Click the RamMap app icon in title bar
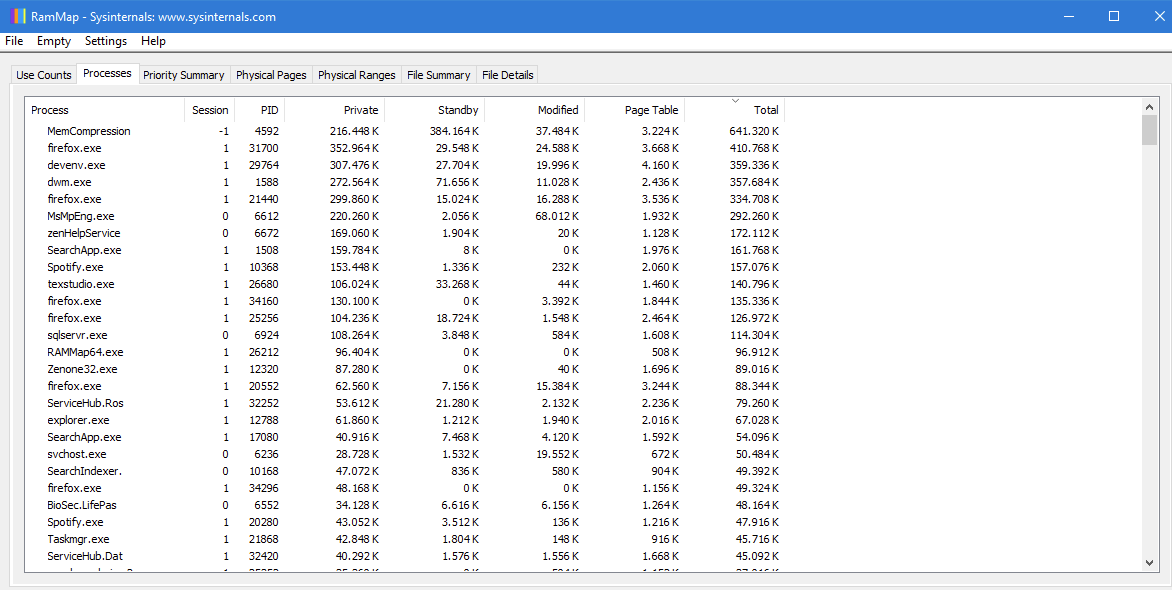Screen dimensions: 1172x590 click(19, 16)
